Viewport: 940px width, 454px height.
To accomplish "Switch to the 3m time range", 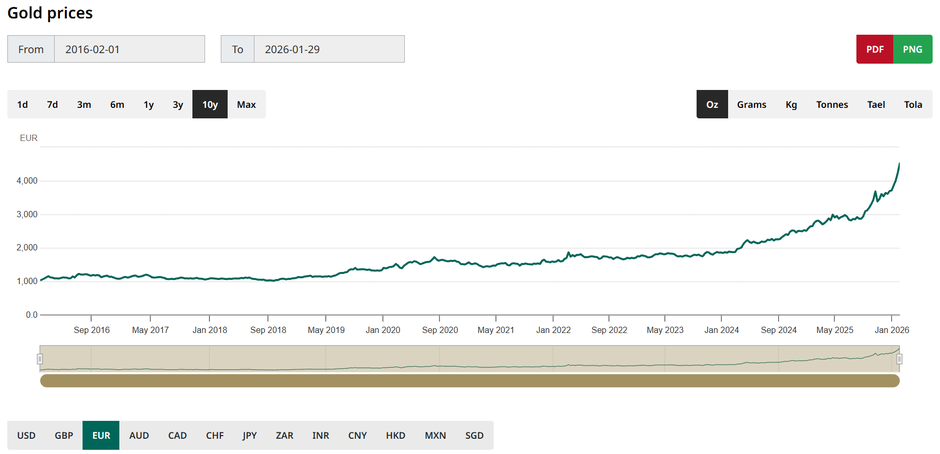I will pyautogui.click(x=84, y=105).
